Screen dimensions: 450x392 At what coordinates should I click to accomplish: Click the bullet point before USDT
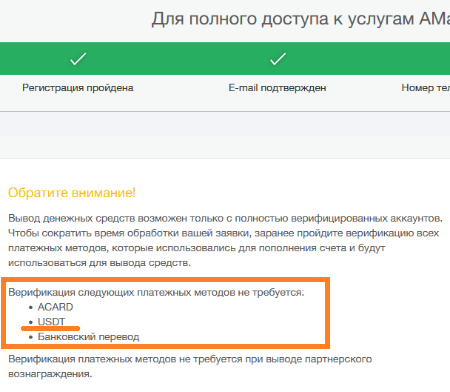31,322
